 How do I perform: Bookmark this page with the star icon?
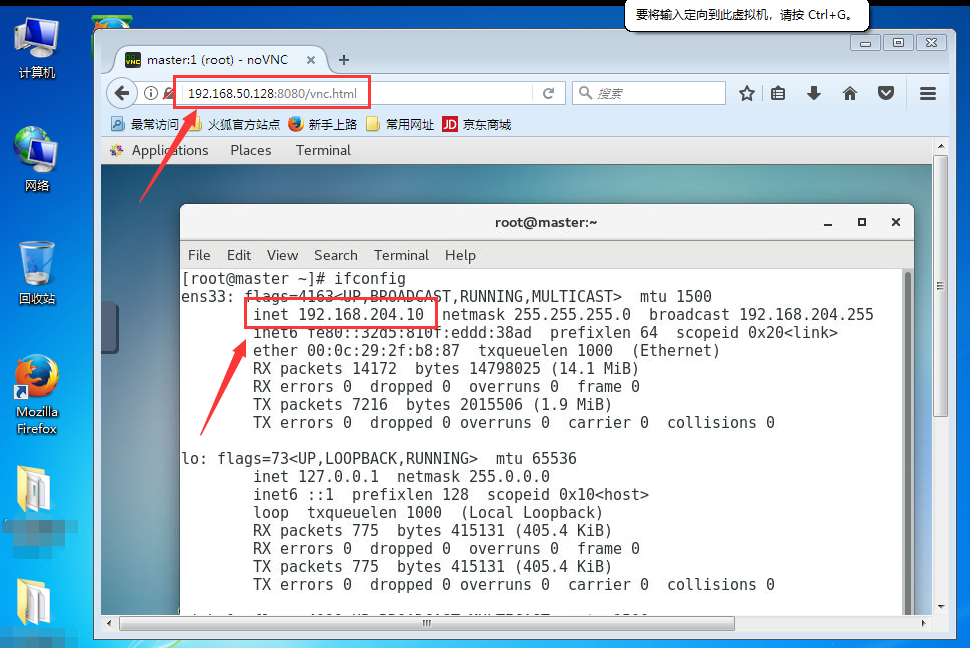(x=746, y=92)
